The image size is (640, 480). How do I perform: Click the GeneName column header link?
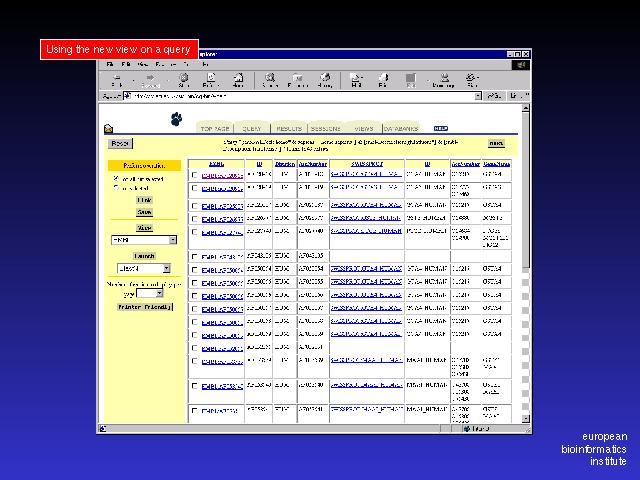(x=496, y=164)
